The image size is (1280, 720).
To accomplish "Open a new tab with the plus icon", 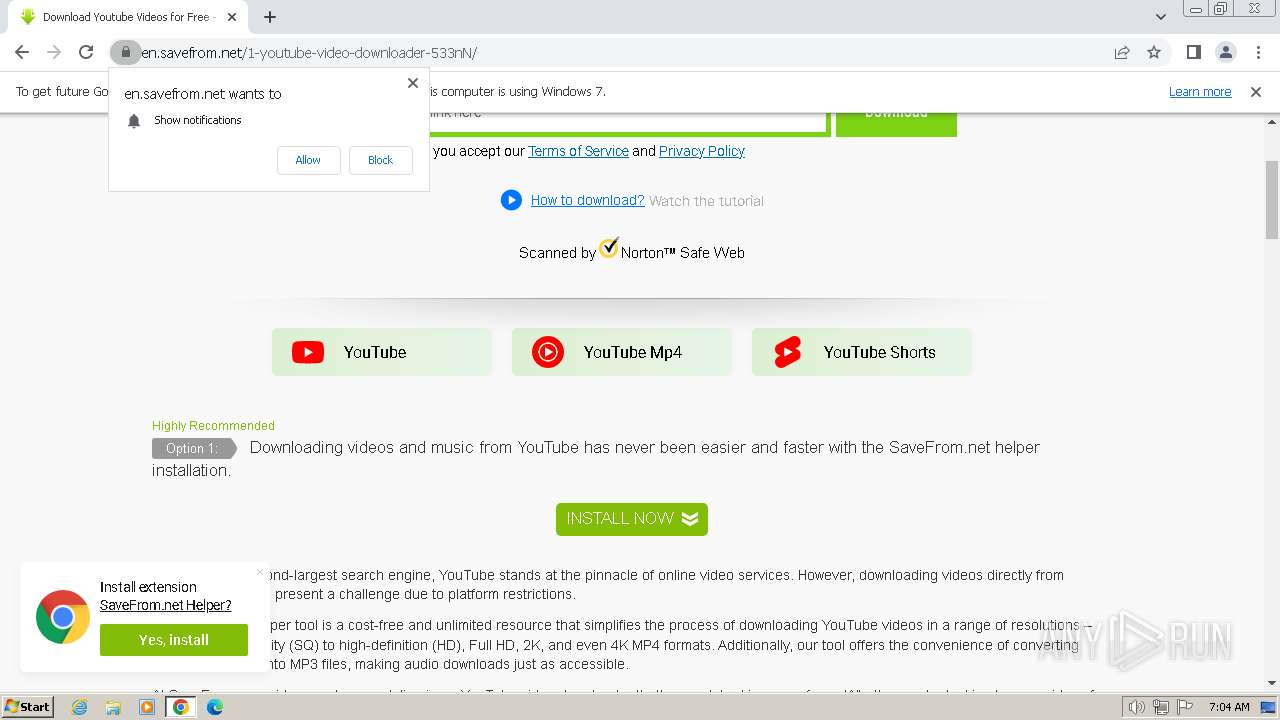I will pyautogui.click(x=270, y=17).
